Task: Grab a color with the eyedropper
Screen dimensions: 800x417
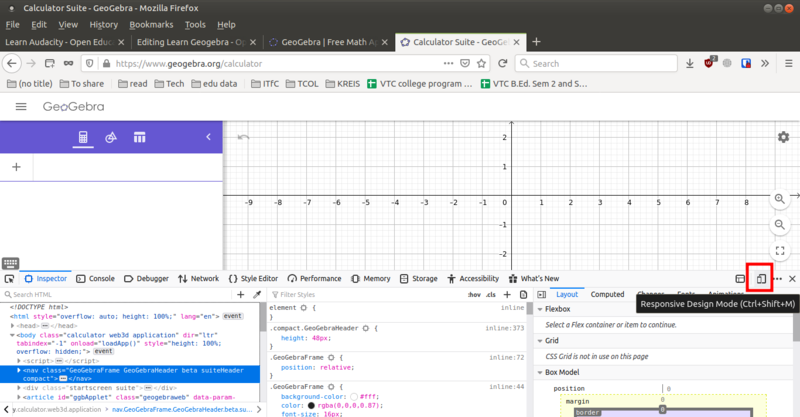Action: pos(257,295)
